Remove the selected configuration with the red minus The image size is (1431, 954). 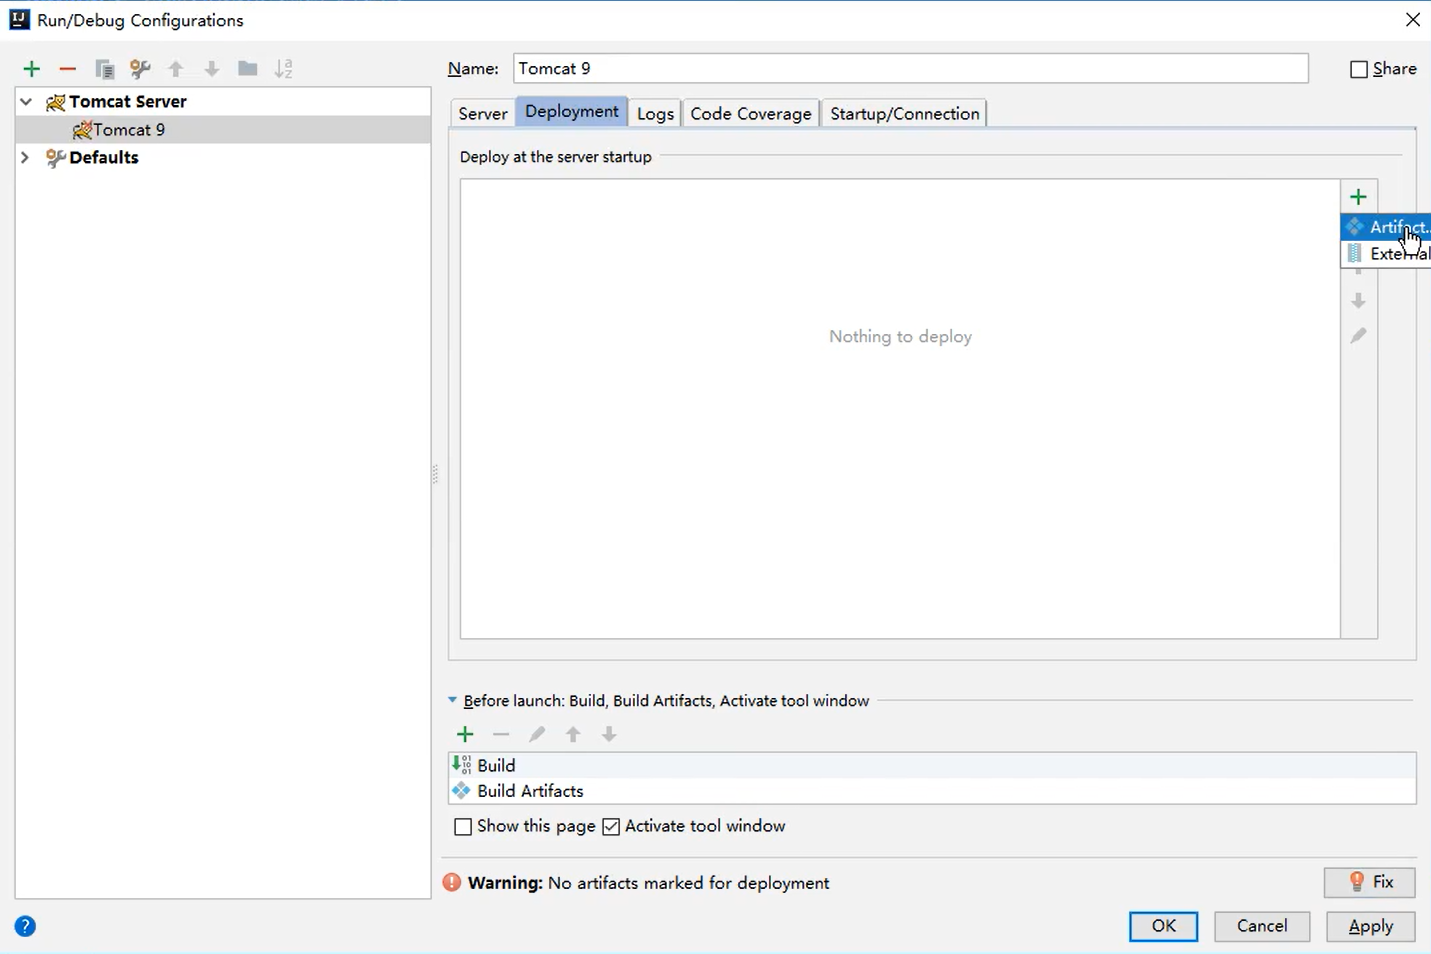[68, 69]
